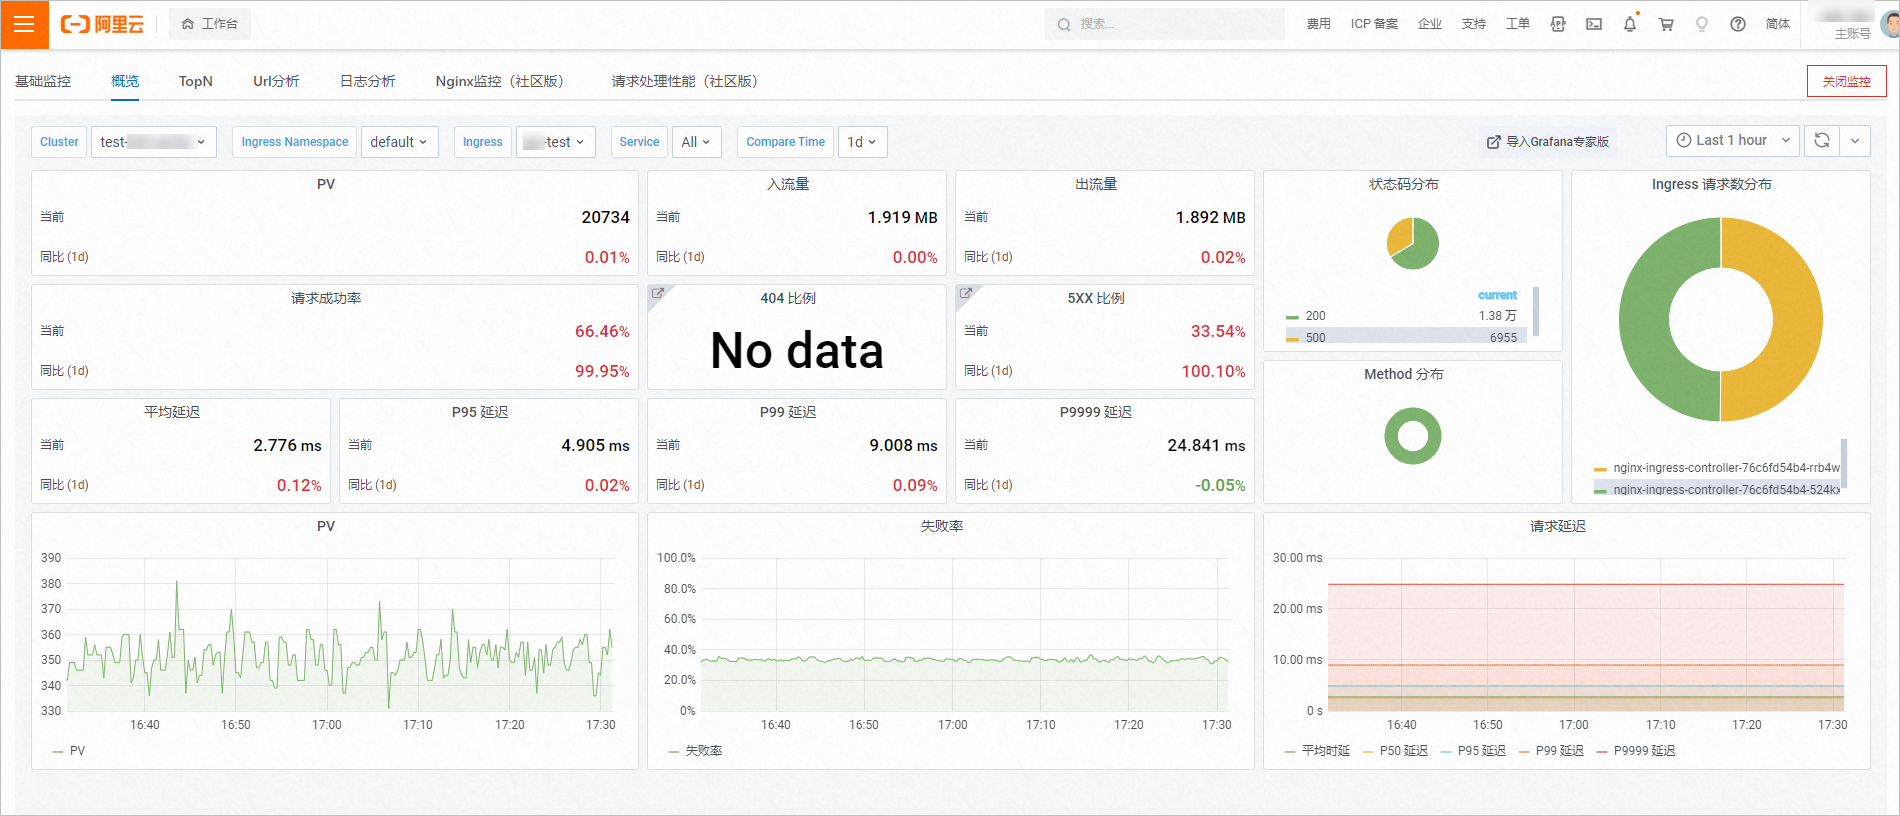Viewport: 1900px width, 816px height.
Task: Open the external link icon on 5XX 比例 panel
Action: click(x=966, y=294)
